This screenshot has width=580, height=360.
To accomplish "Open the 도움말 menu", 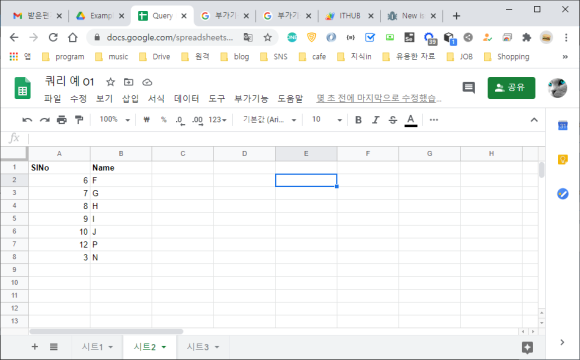I will point(290,99).
